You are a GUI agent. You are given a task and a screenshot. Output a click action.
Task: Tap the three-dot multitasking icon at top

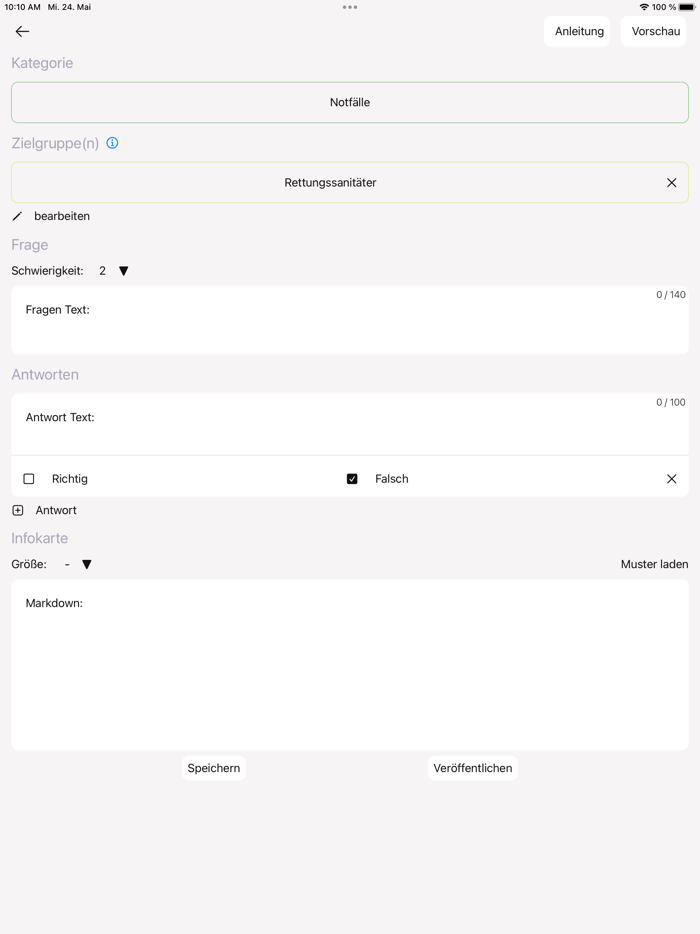(350, 7)
